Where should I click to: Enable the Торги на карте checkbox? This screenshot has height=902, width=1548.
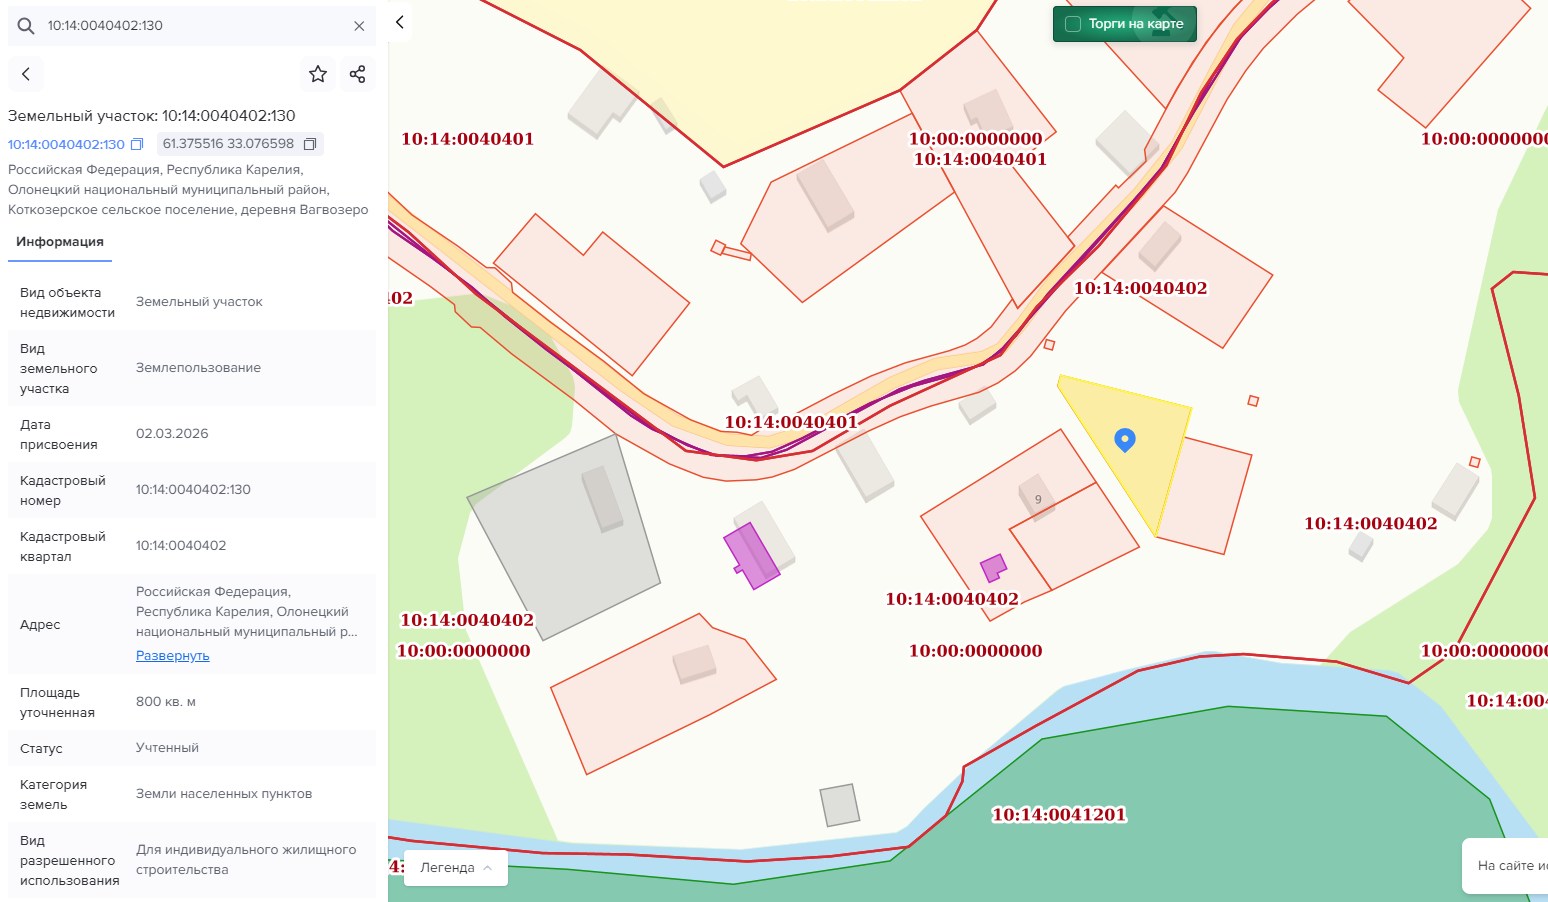point(1073,24)
